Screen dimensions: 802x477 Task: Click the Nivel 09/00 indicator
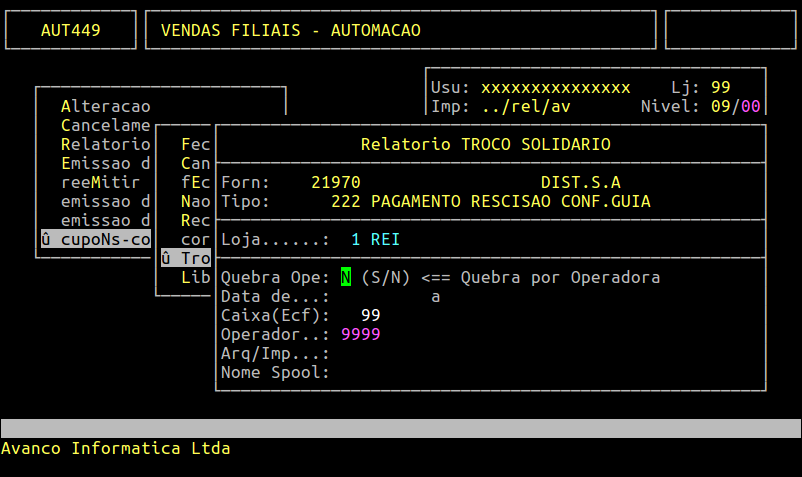coord(735,106)
